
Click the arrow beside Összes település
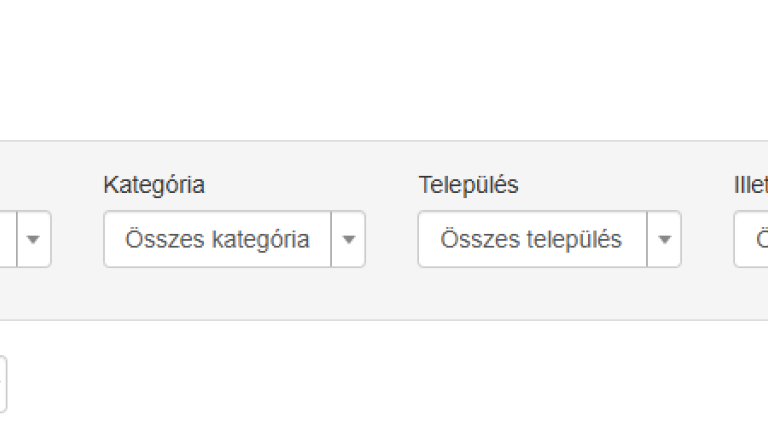[x=664, y=239]
